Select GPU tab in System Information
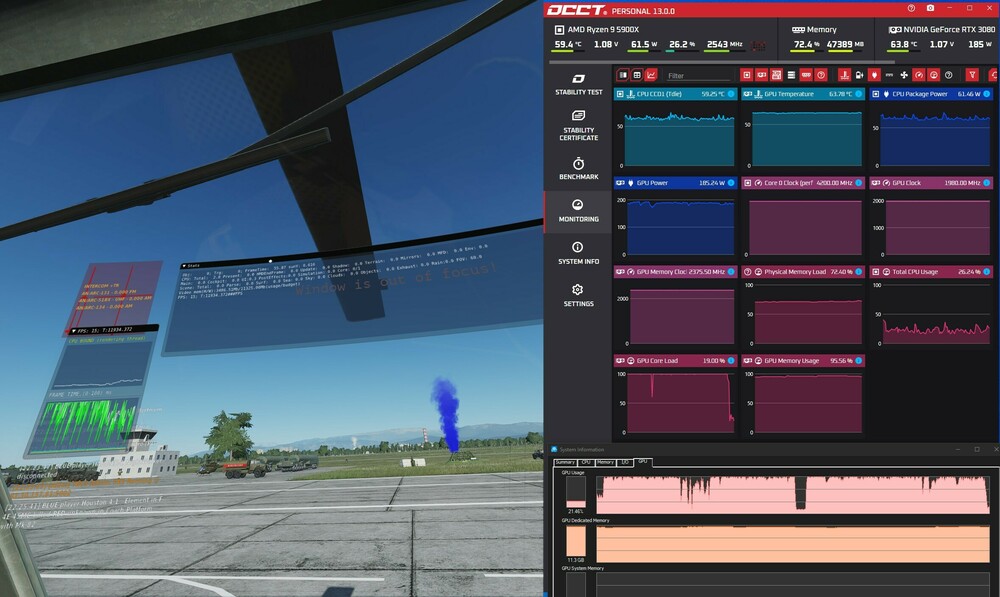1000x597 pixels. click(x=643, y=461)
